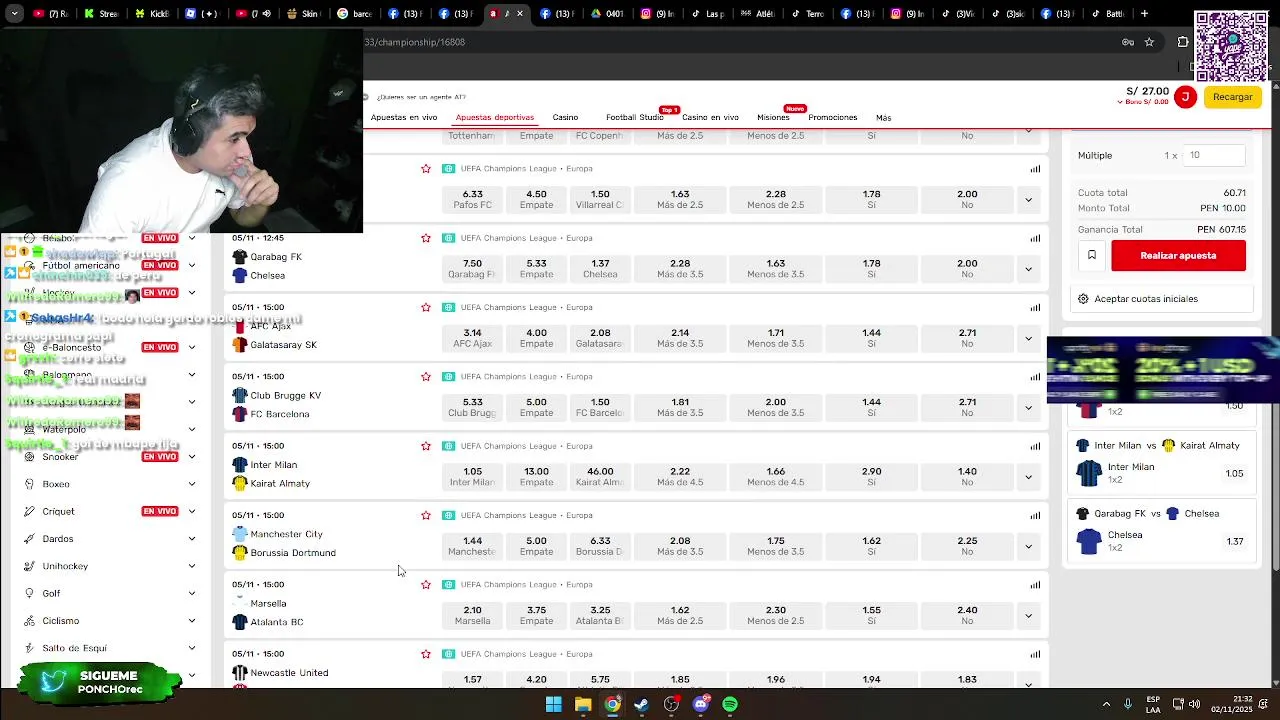Expand the Ciclismo sidebar category

click(192, 621)
